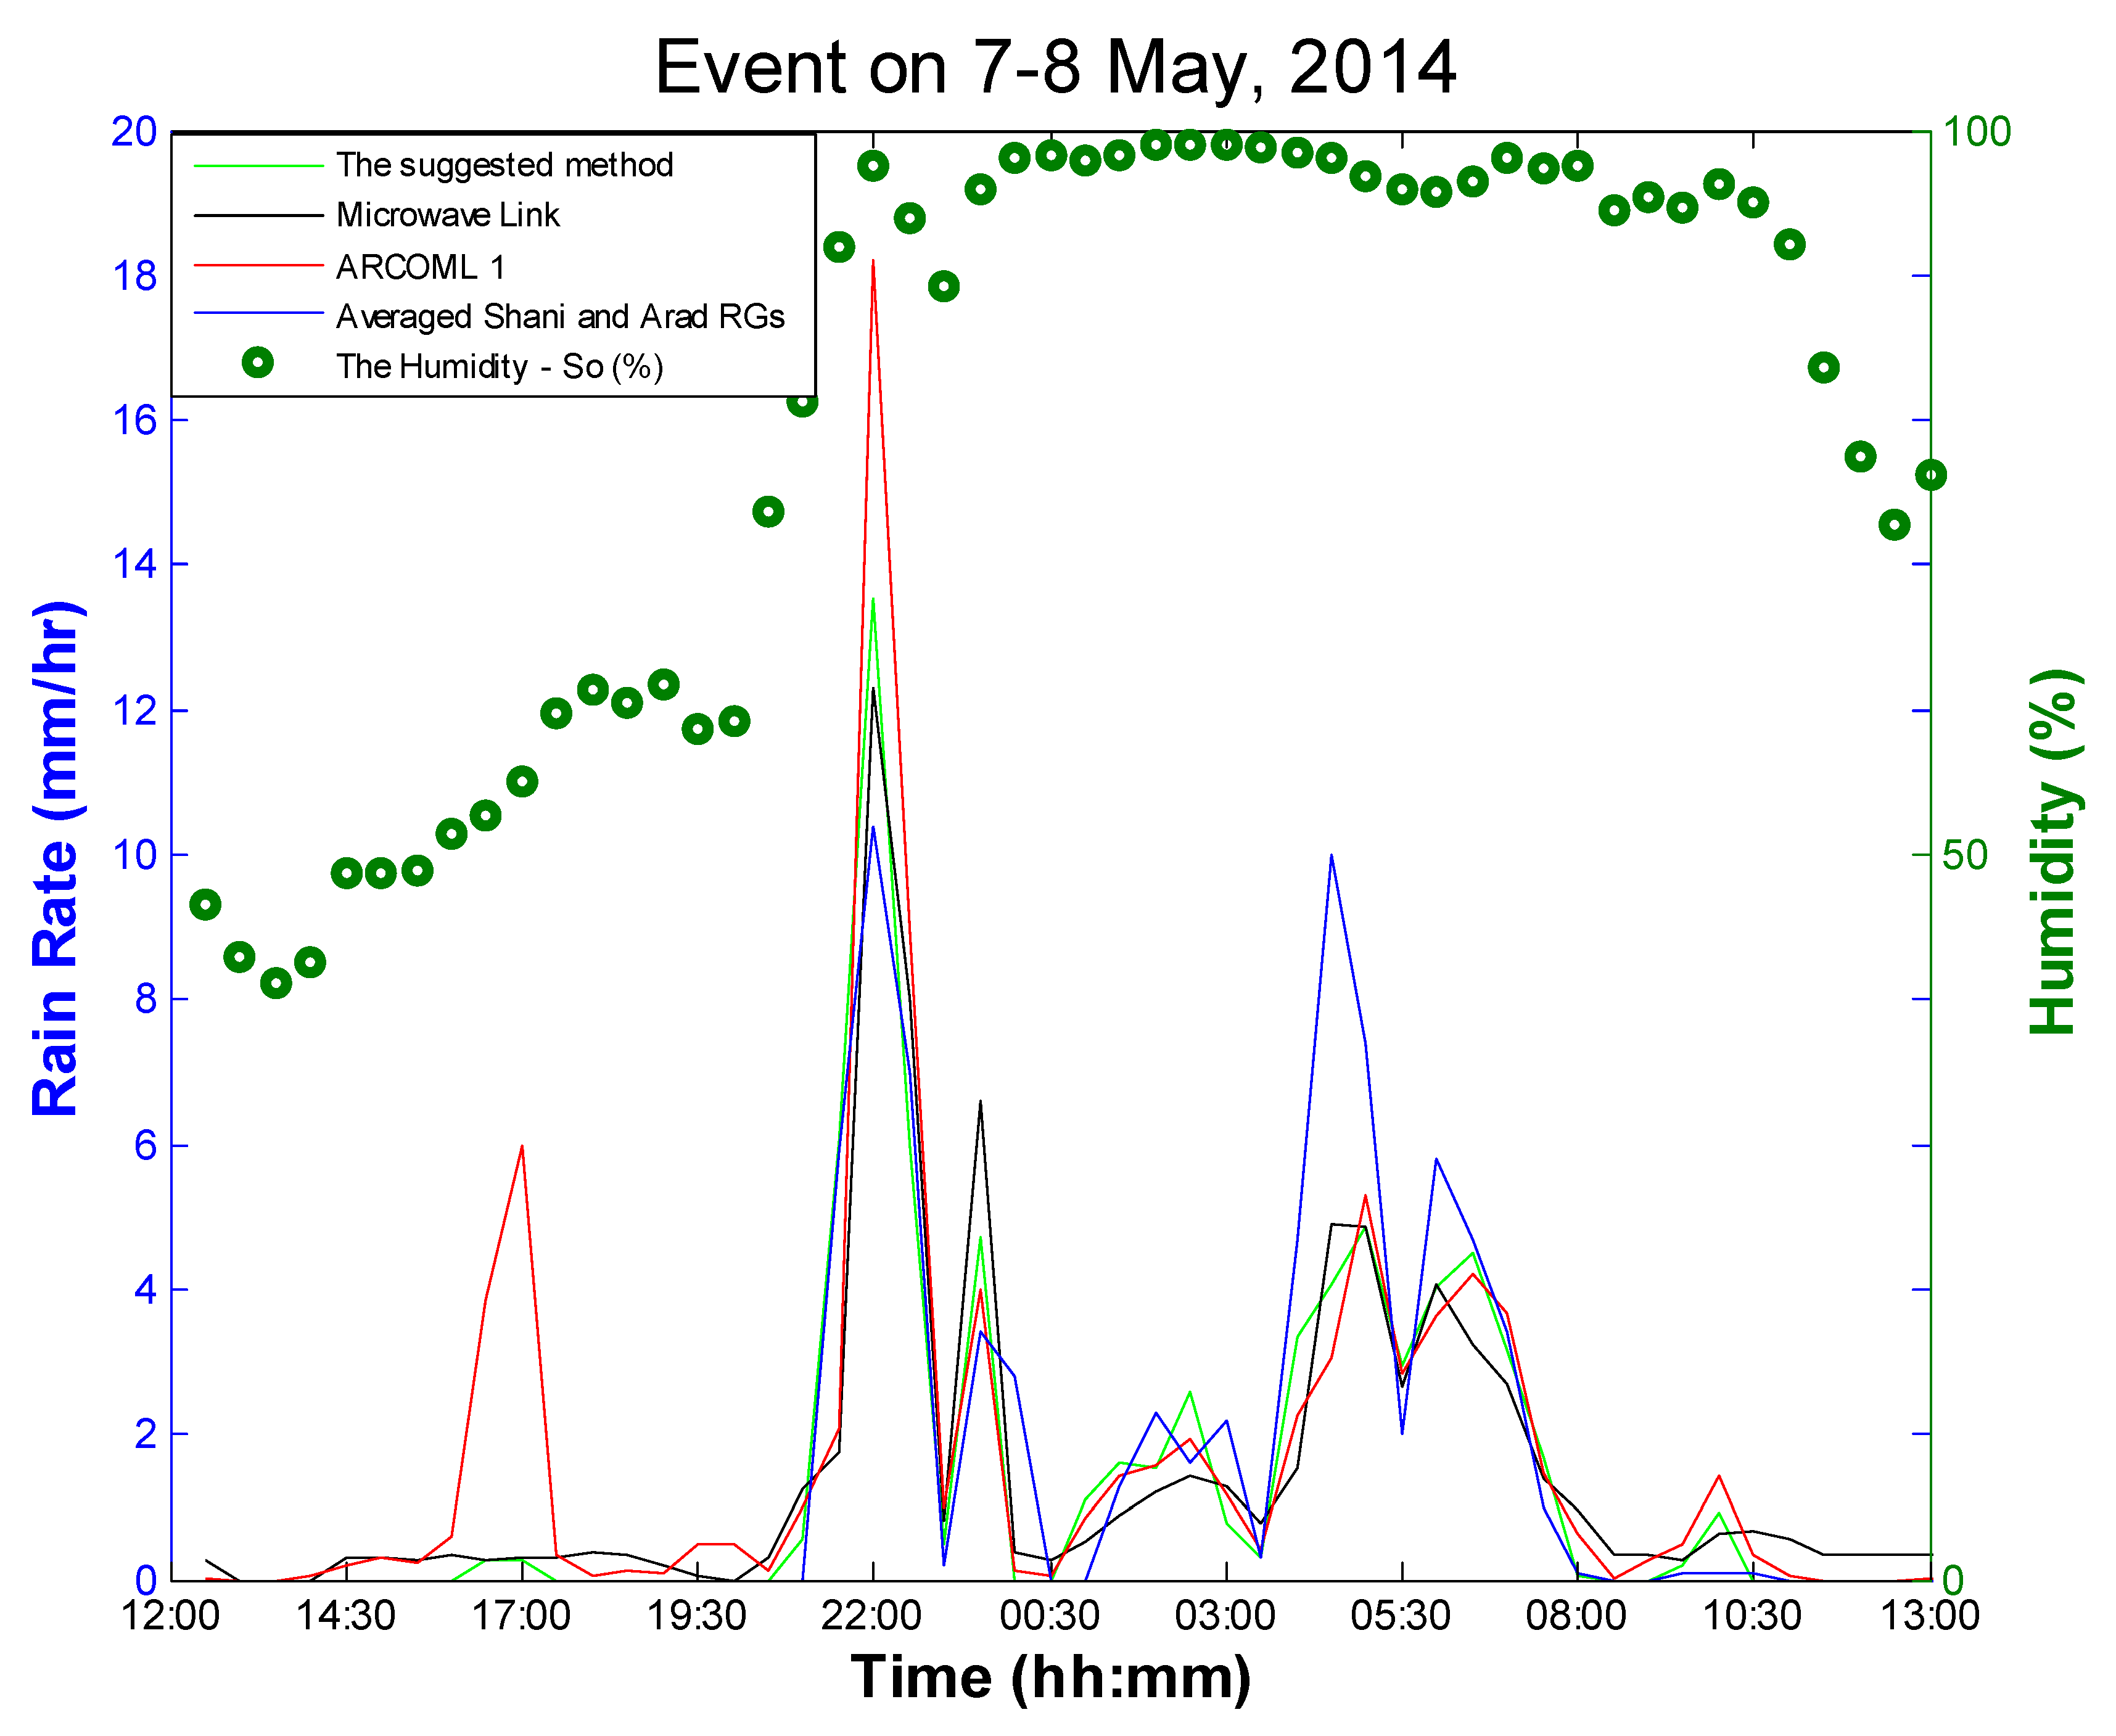2116x1736 pixels.
Task: Click 'Averaged Shani and Arad RGs' legend text
Action: [560, 317]
